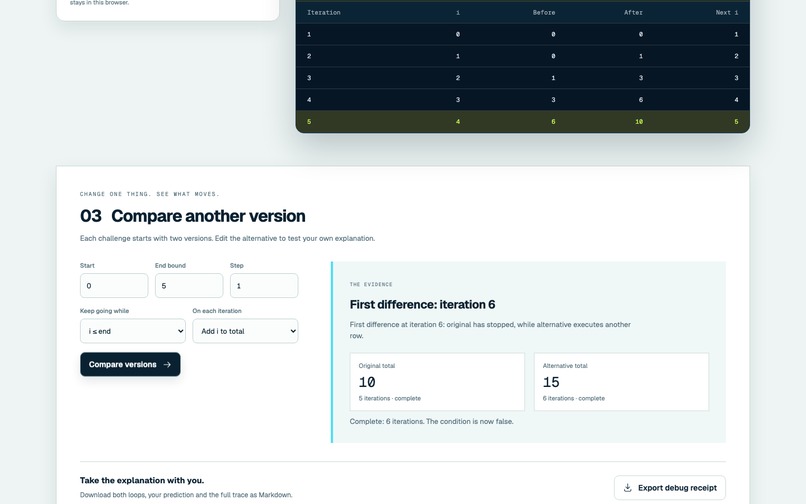Click the Iteration column header
This screenshot has height=504, width=806.
pyautogui.click(x=324, y=12)
